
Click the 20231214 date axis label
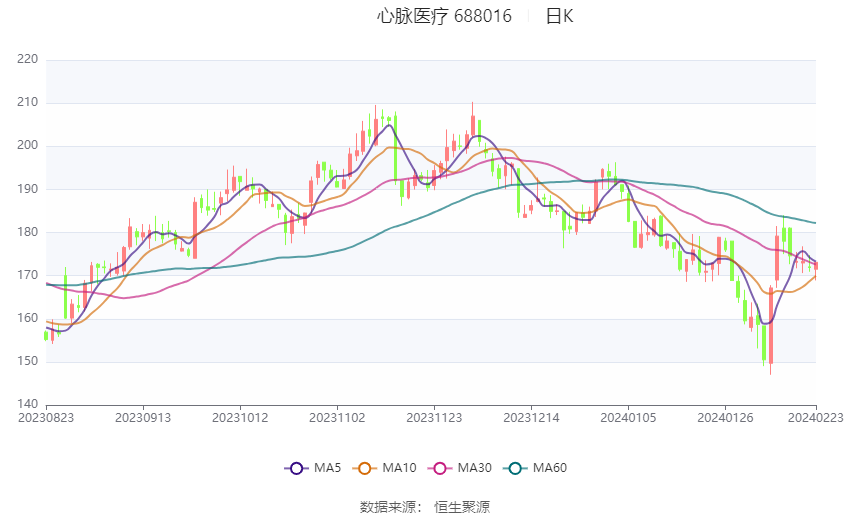coord(531,418)
